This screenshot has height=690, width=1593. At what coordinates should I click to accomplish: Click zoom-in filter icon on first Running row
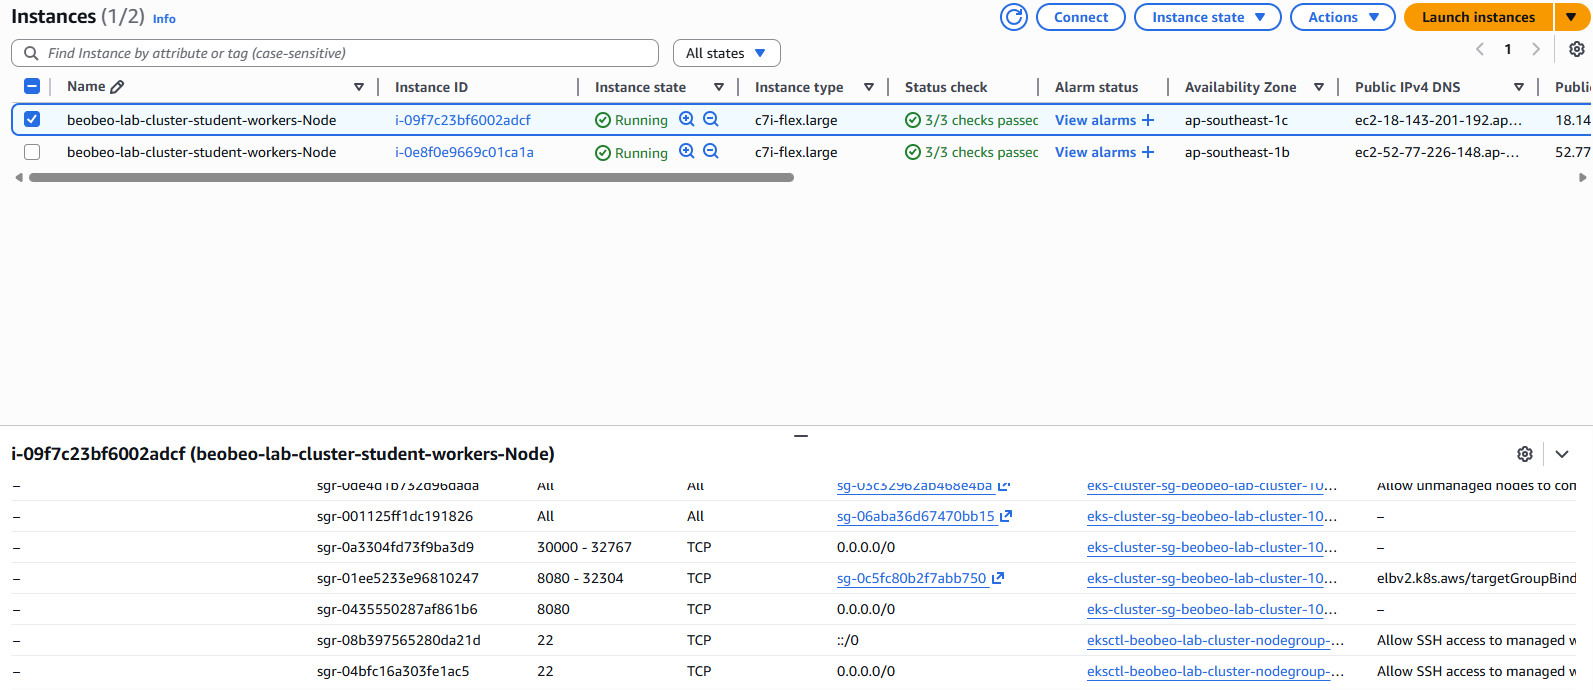click(x=687, y=119)
